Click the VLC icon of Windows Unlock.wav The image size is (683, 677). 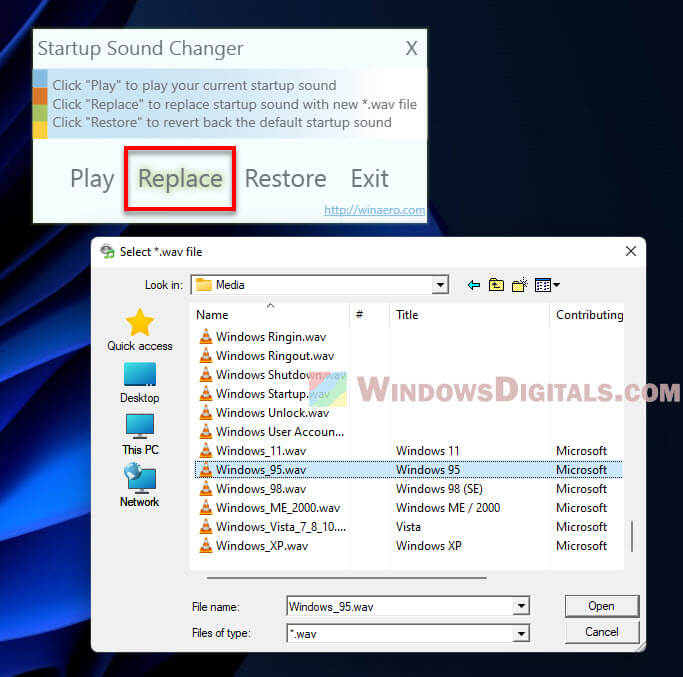[206, 412]
